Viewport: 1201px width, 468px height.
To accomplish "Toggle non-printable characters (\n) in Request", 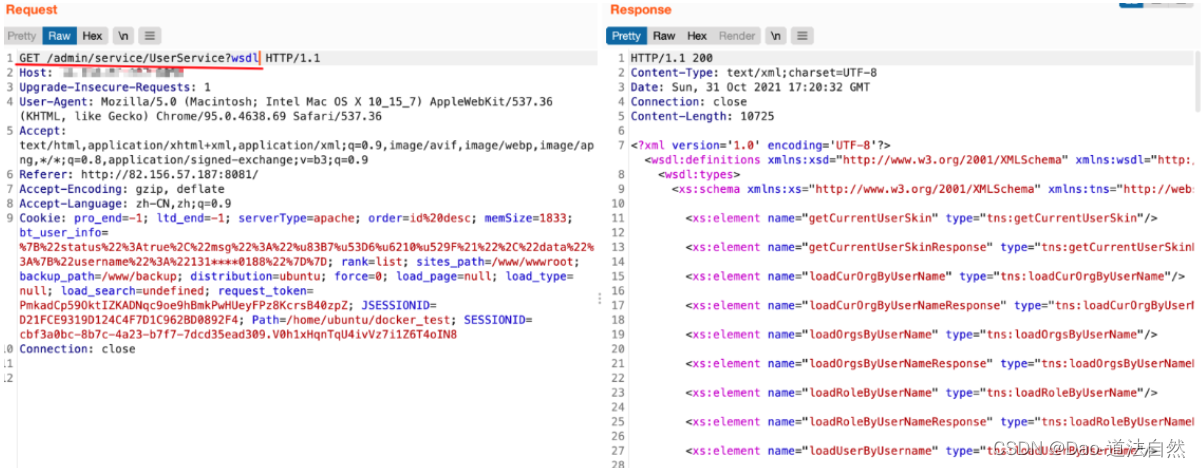I will coord(123,36).
